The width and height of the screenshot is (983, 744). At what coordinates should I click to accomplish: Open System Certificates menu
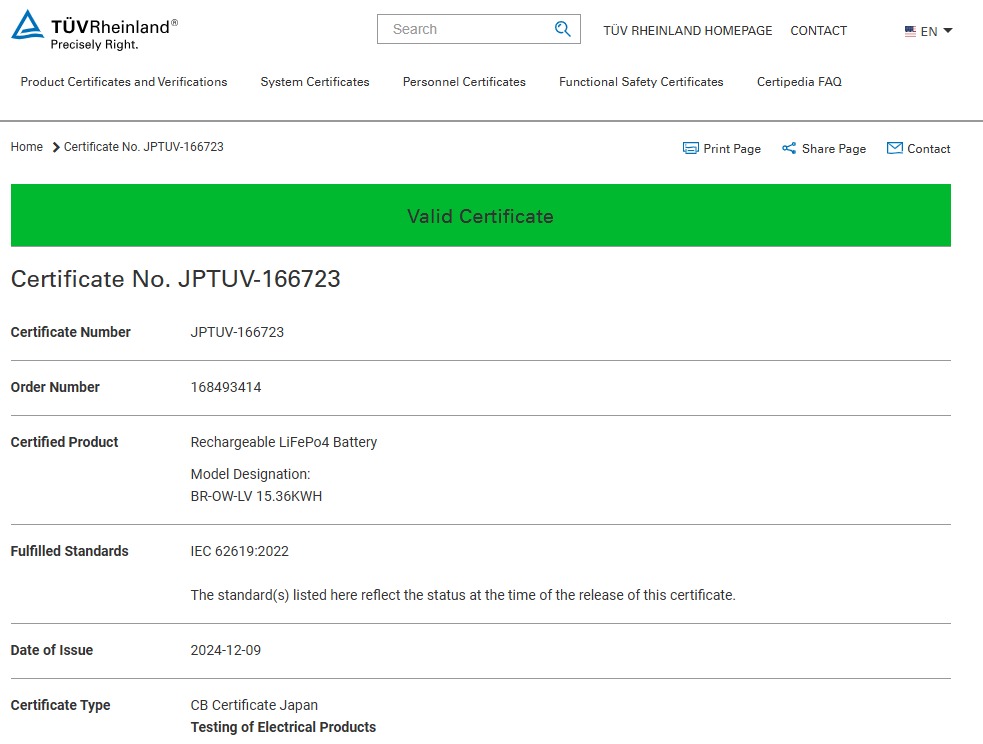coord(315,82)
